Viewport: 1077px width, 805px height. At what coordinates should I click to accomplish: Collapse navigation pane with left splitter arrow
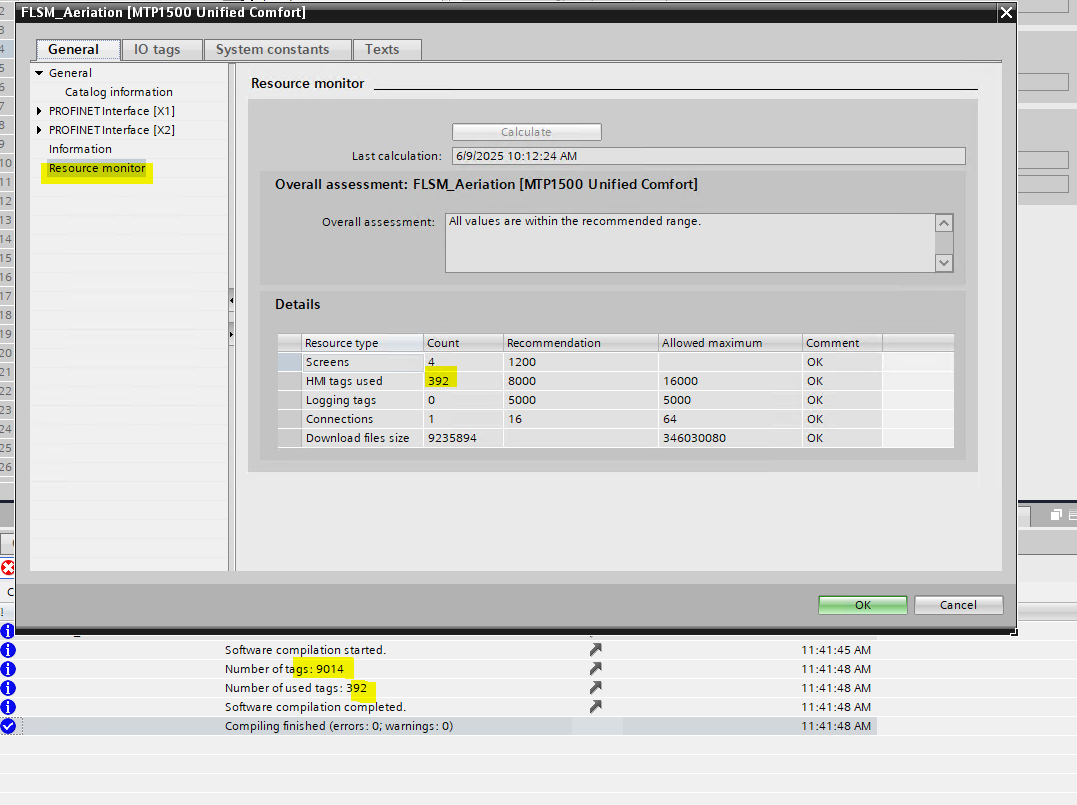(232, 300)
